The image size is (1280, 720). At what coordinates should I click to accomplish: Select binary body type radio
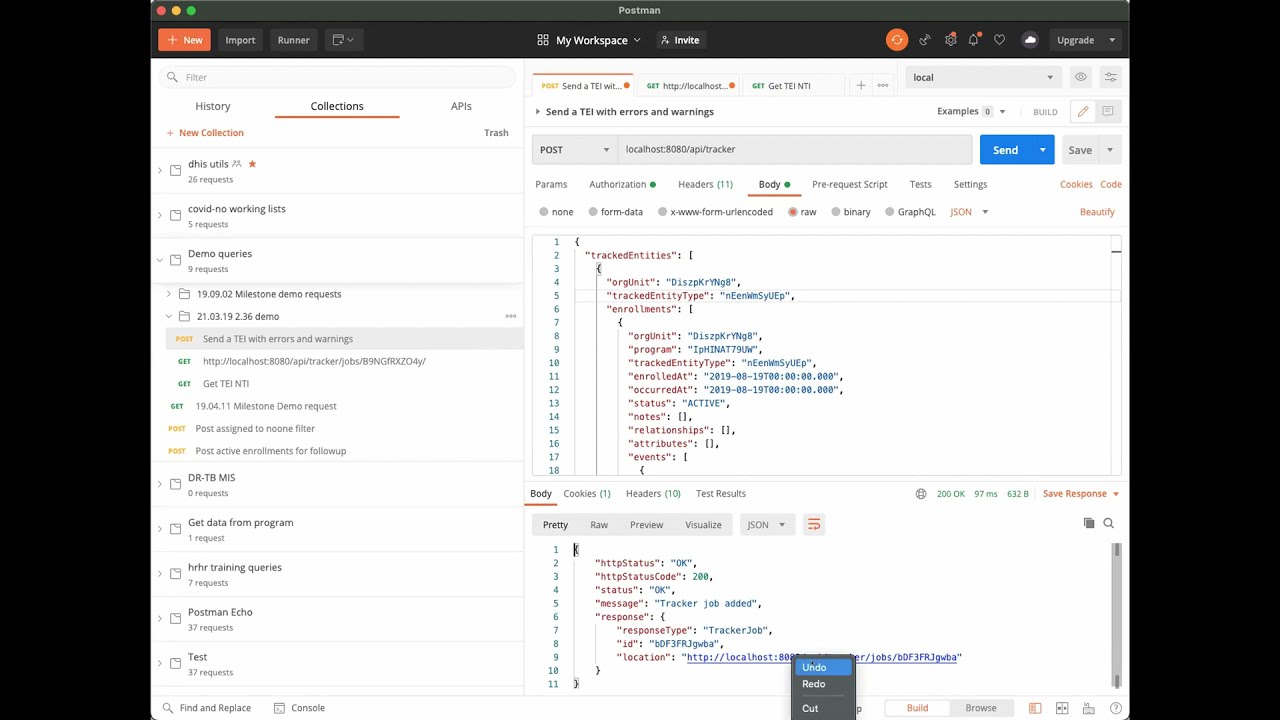pos(835,212)
